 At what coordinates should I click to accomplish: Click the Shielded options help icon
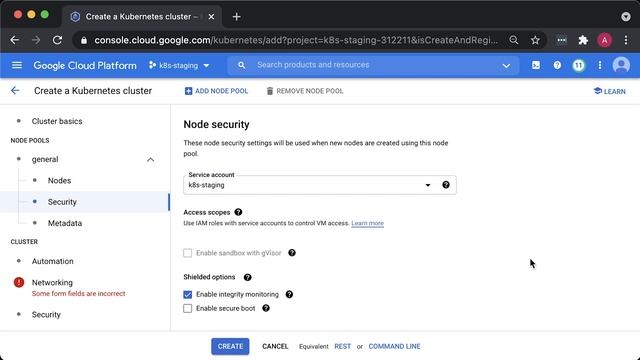pyautogui.click(x=247, y=277)
